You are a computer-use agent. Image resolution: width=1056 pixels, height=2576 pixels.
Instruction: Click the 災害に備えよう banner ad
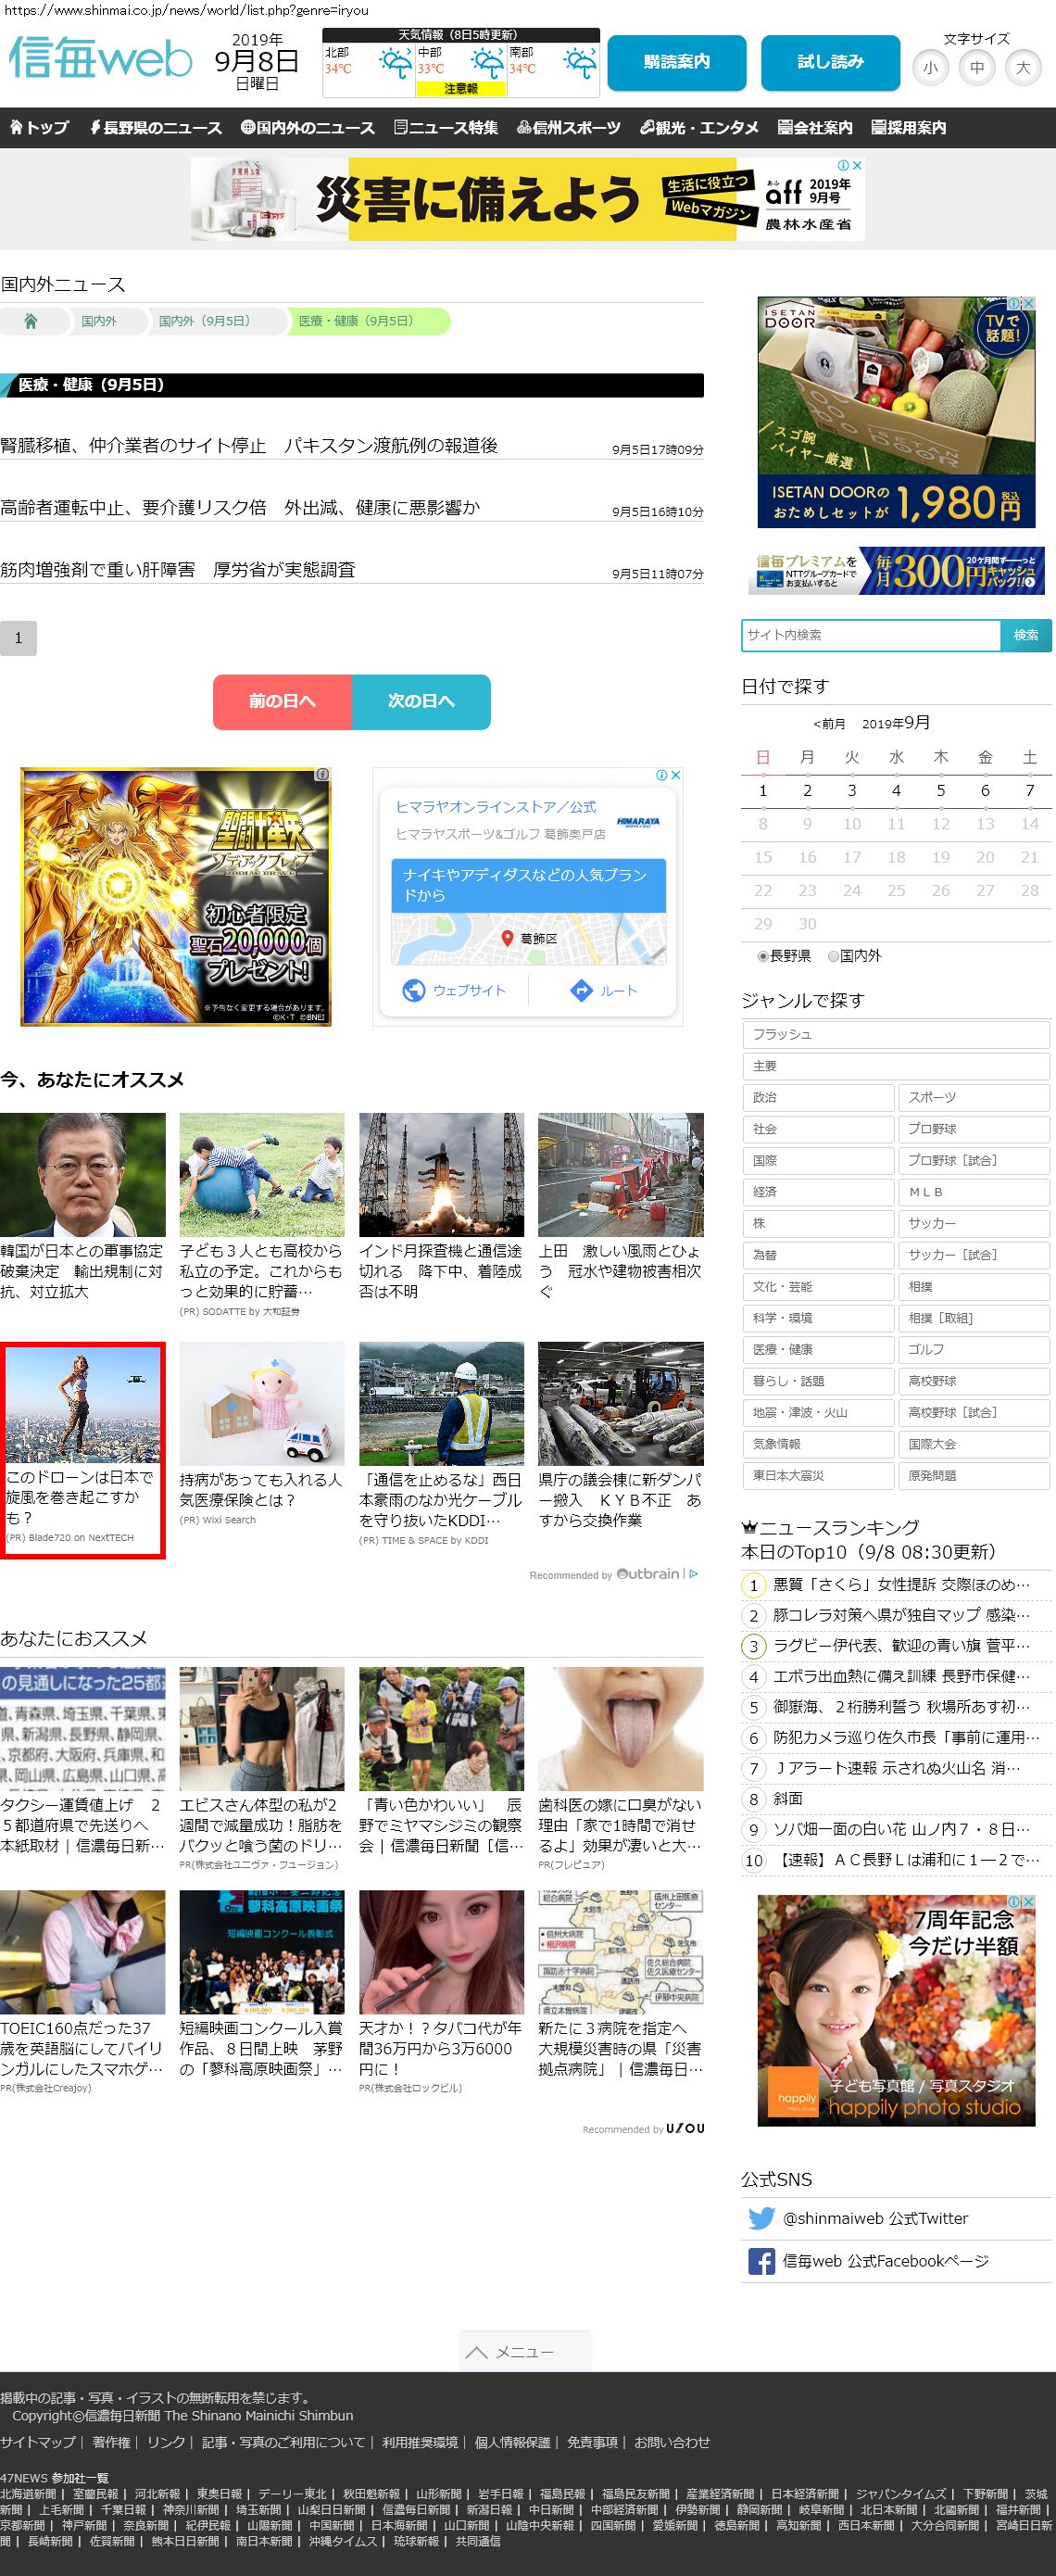coord(528,199)
